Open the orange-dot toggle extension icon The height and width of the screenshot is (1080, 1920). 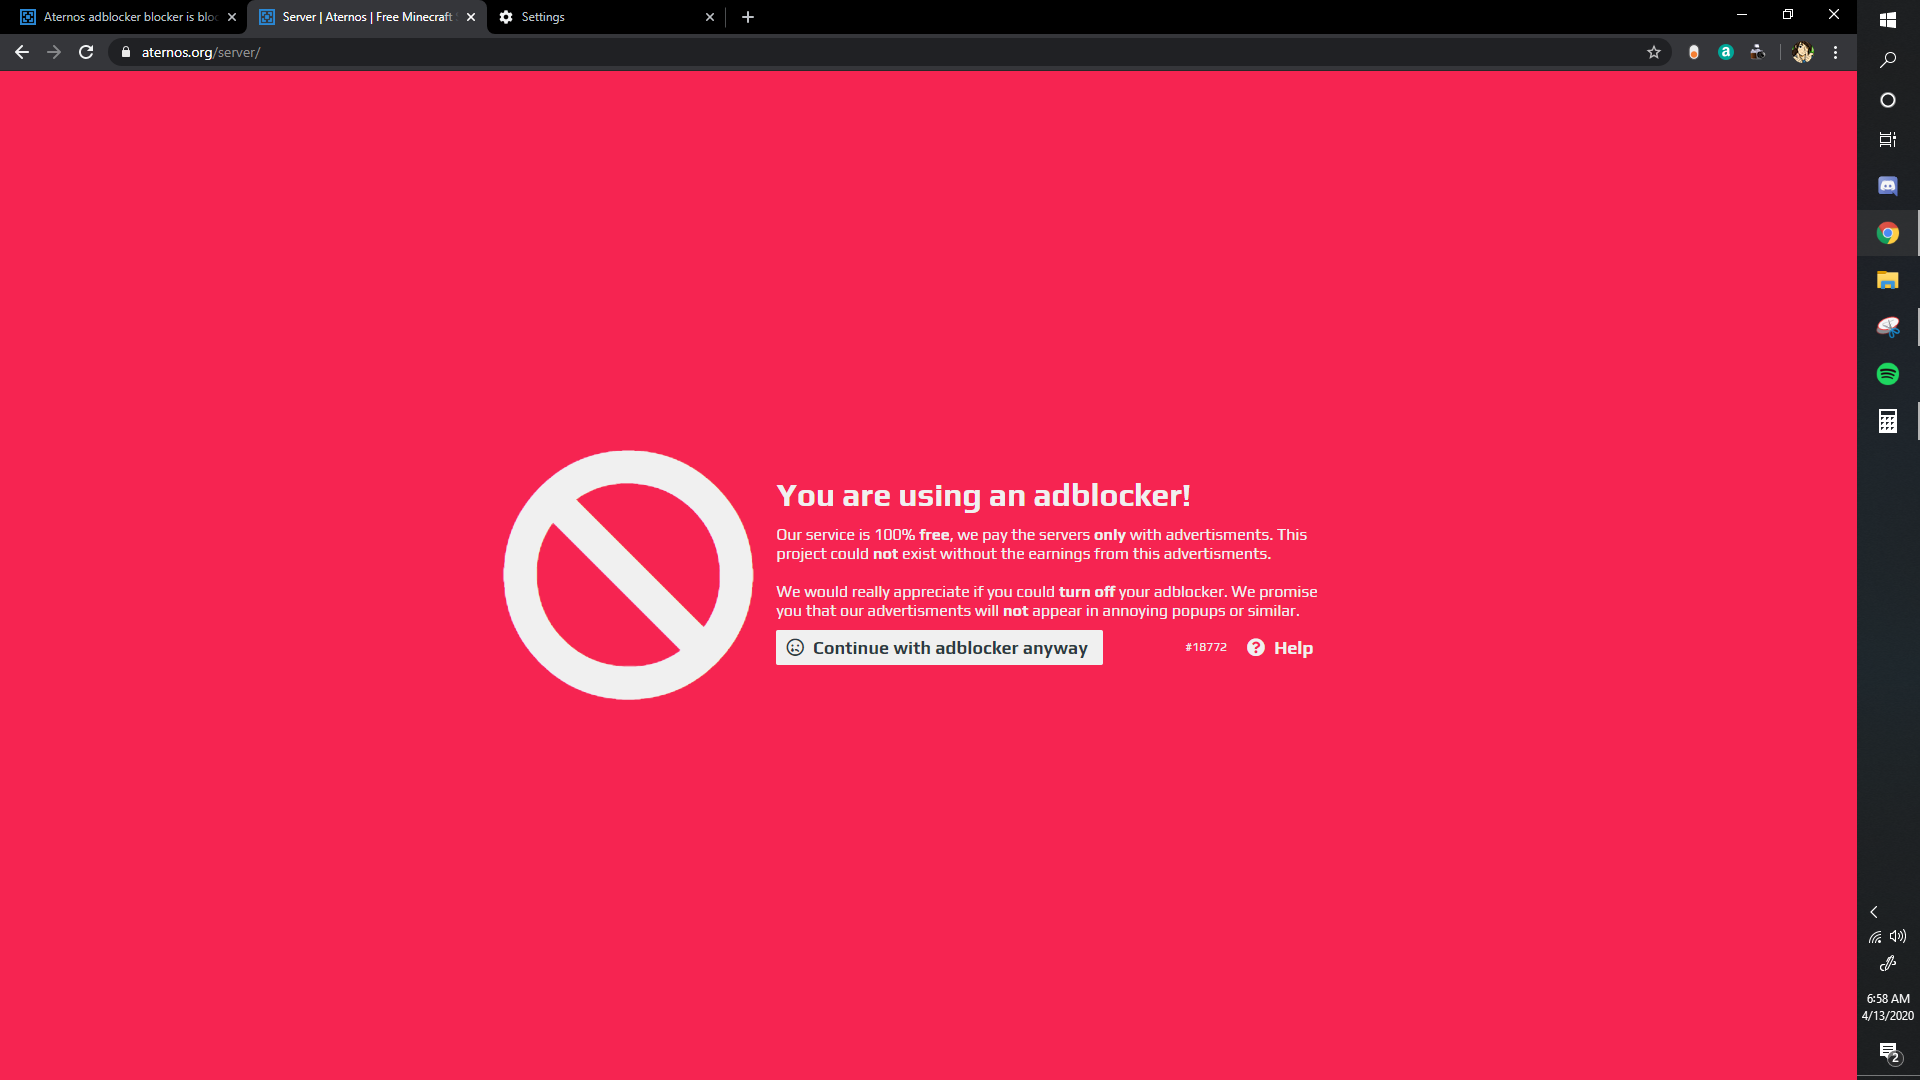1694,52
